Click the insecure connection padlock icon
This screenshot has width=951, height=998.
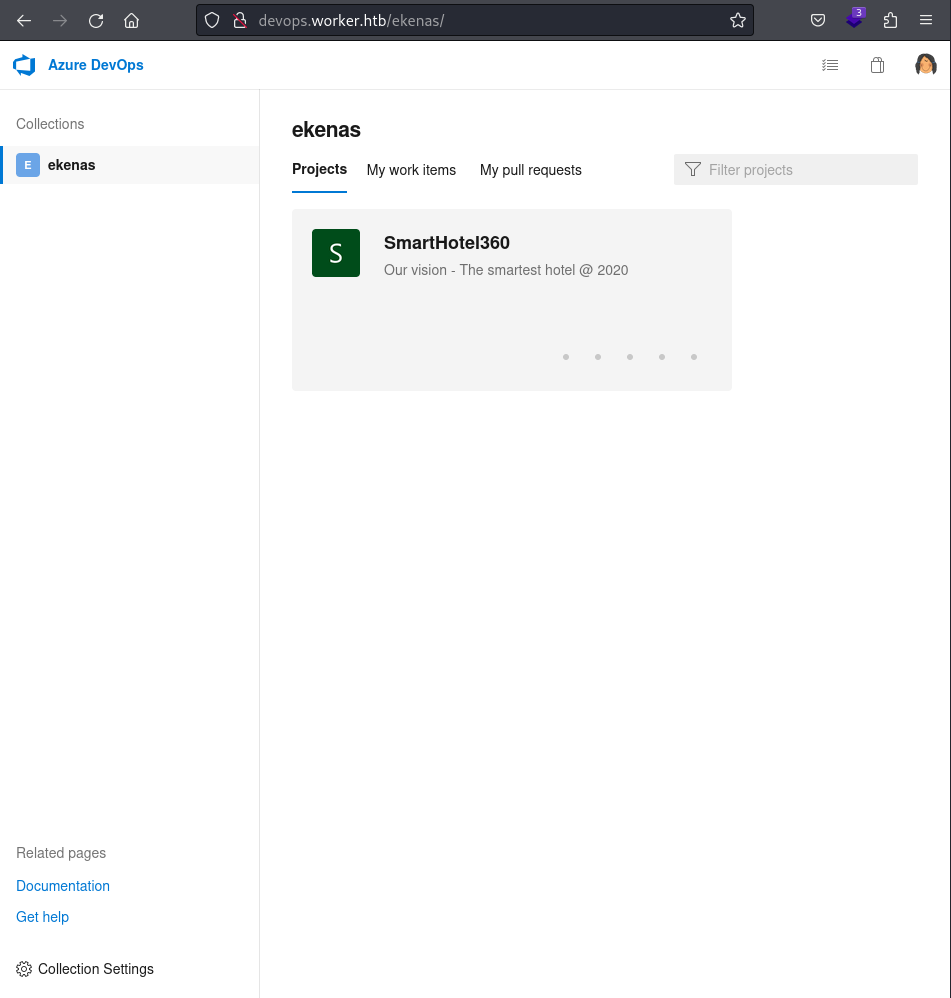pos(240,20)
